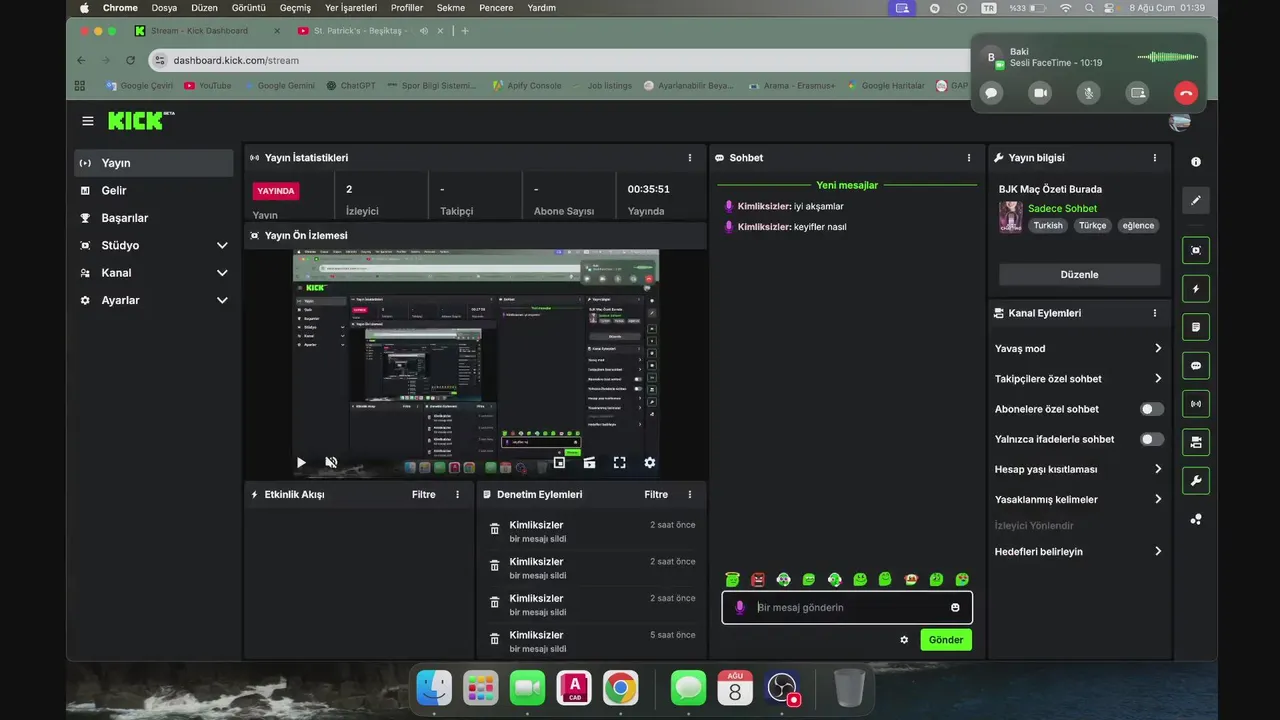Image resolution: width=1280 pixels, height=720 pixels.
Task: Toggle the broadcast statistics widget icon
Action: pos(1196,404)
